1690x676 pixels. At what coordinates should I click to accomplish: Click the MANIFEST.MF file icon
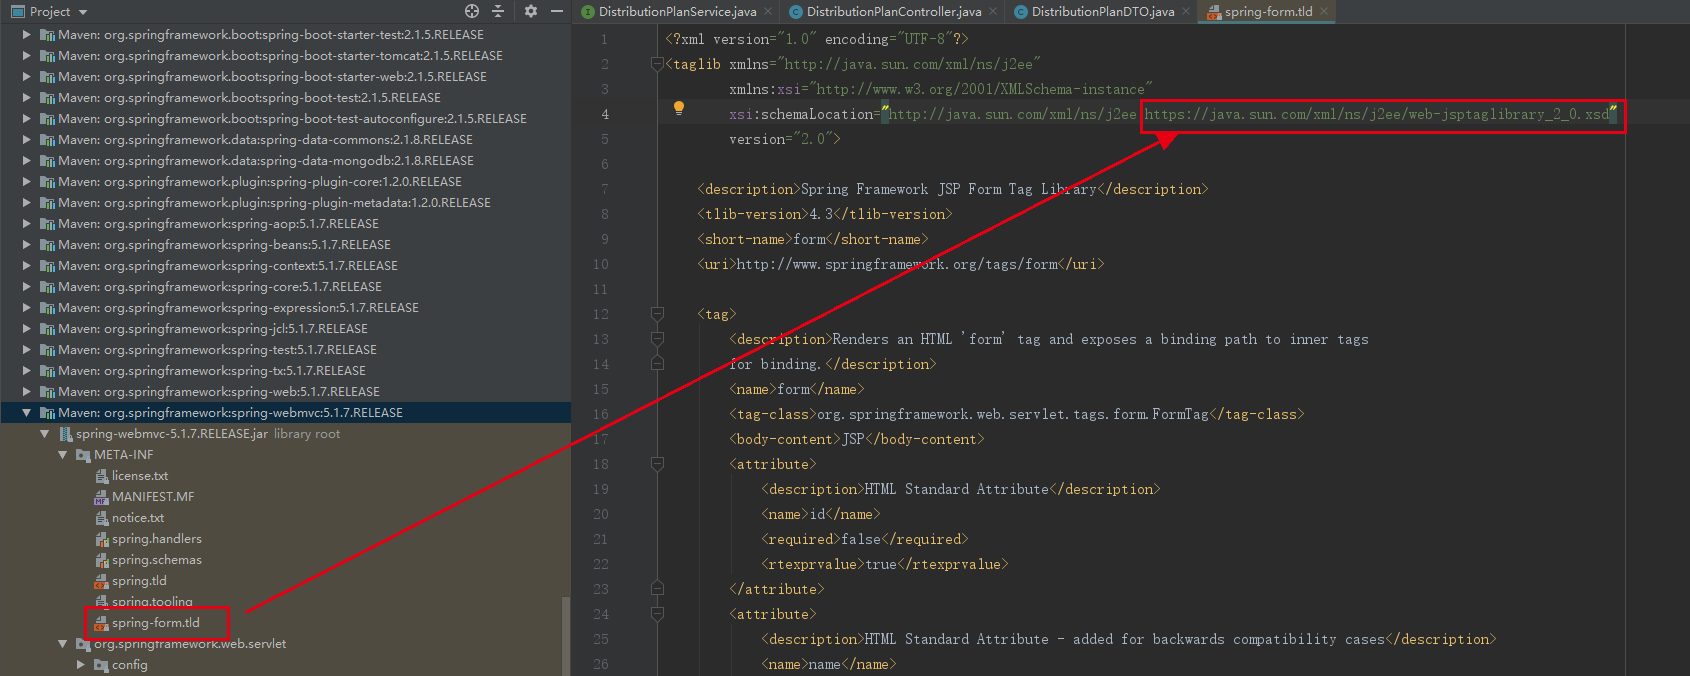tap(101, 496)
